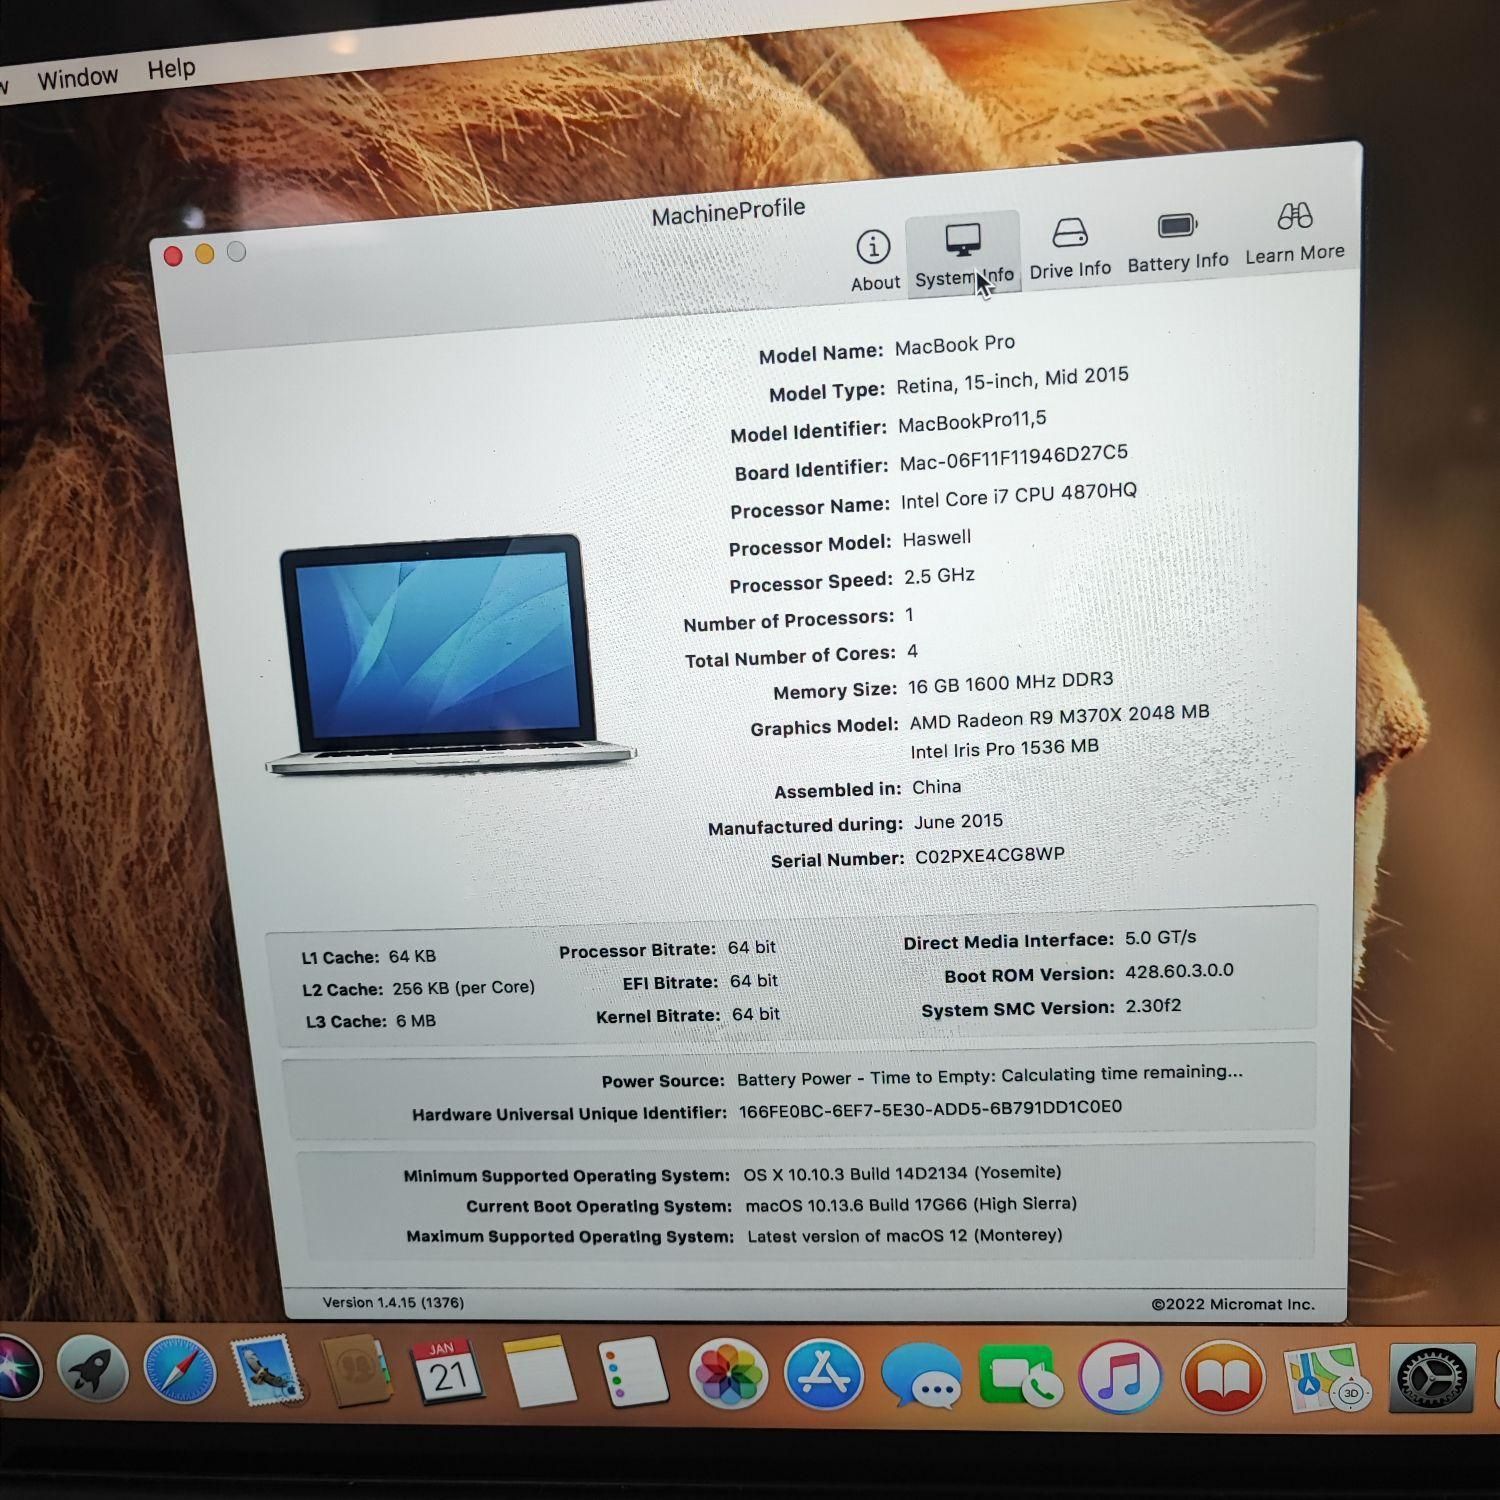This screenshot has height=1500, width=1500.
Task: Click the Boot ROM Version 428.60.3.0.0 value
Action: (x=1179, y=971)
